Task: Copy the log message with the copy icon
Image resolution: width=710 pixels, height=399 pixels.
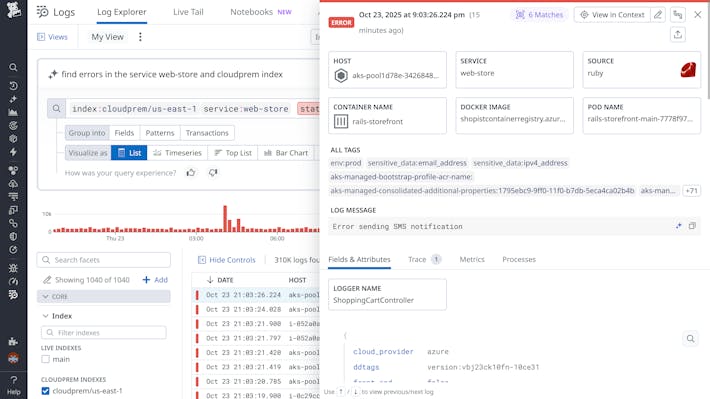Action: (x=692, y=226)
